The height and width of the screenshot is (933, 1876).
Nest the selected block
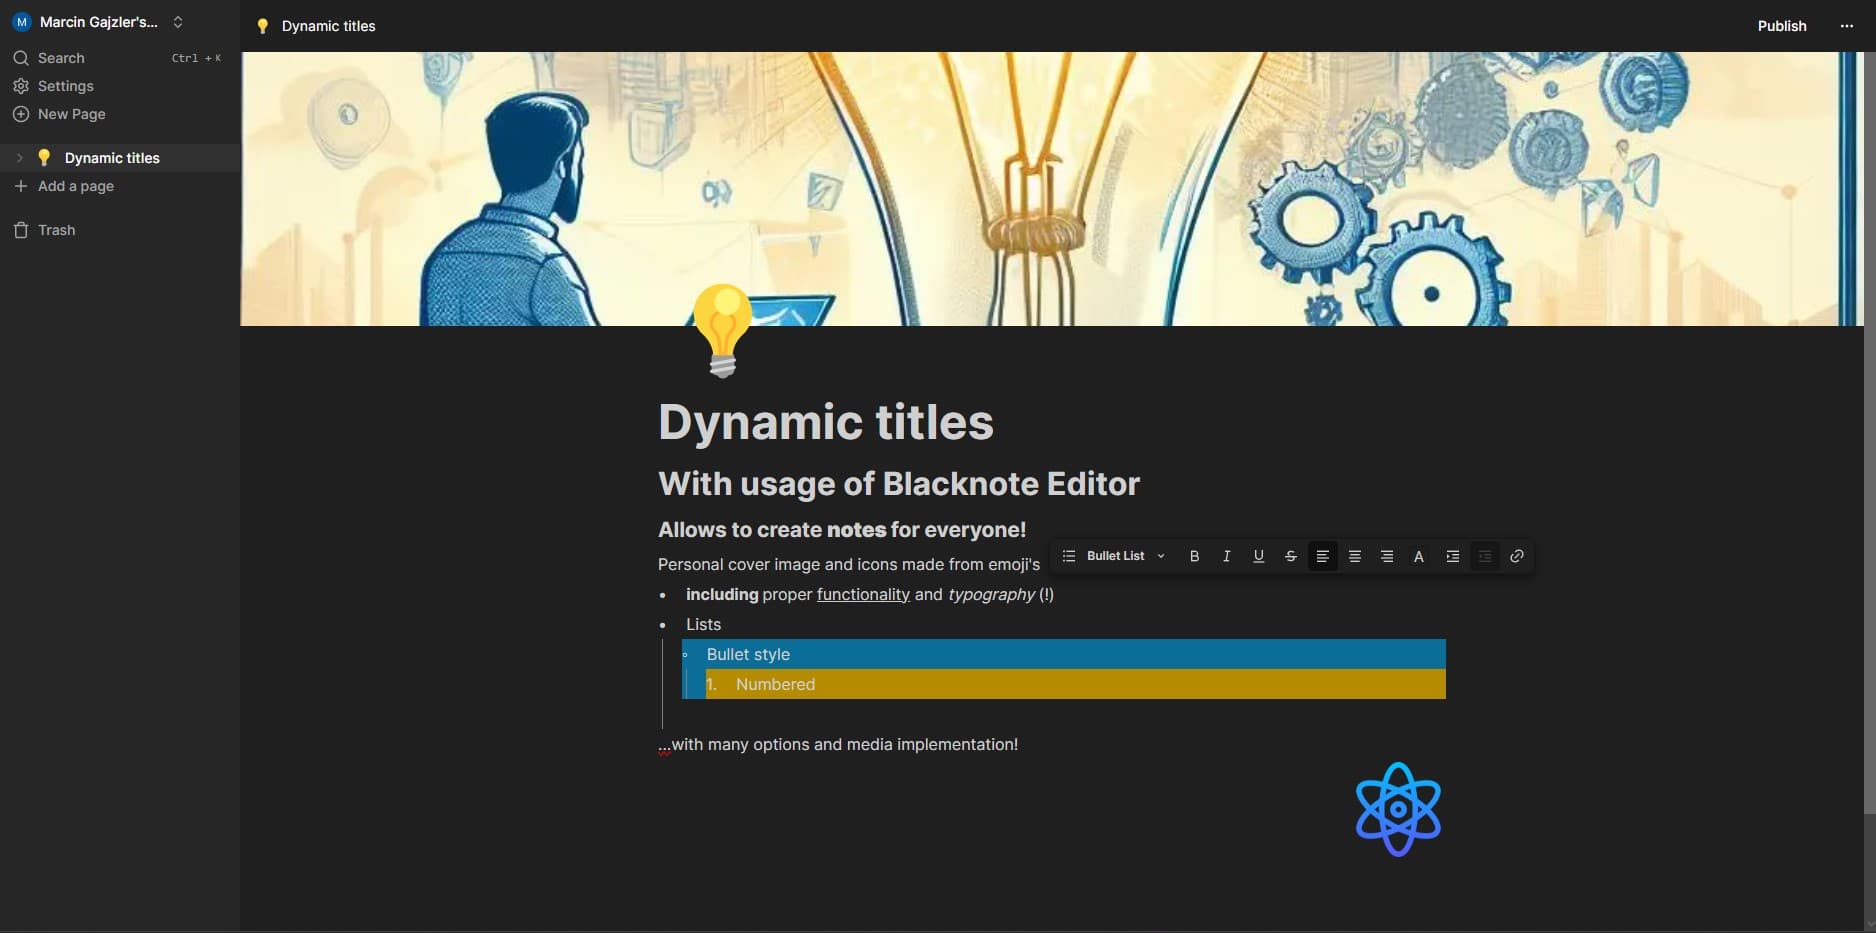1452,556
